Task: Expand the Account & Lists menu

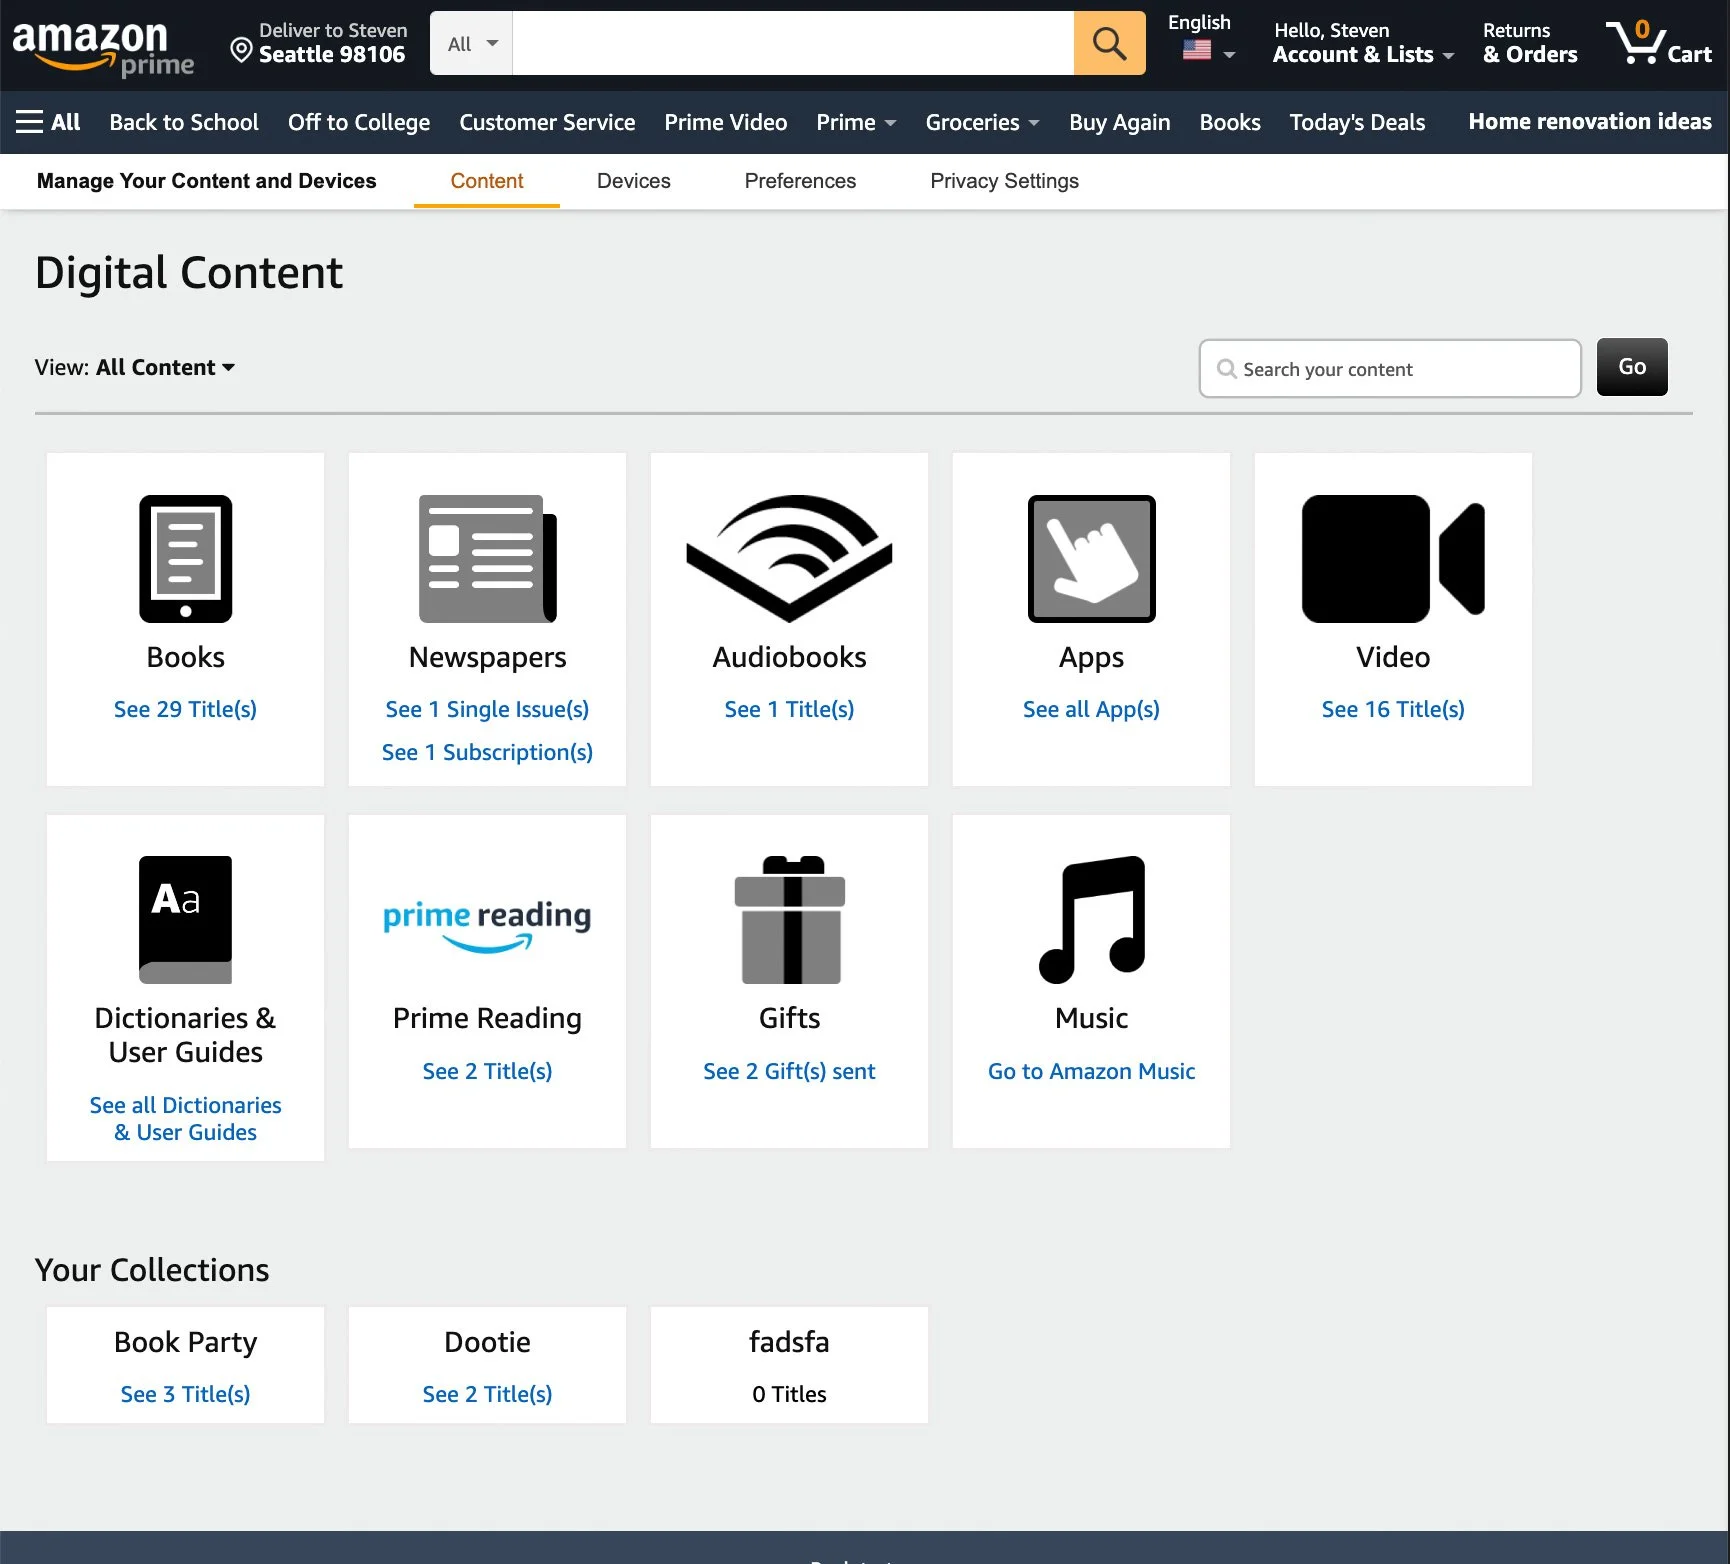Action: click(1362, 43)
